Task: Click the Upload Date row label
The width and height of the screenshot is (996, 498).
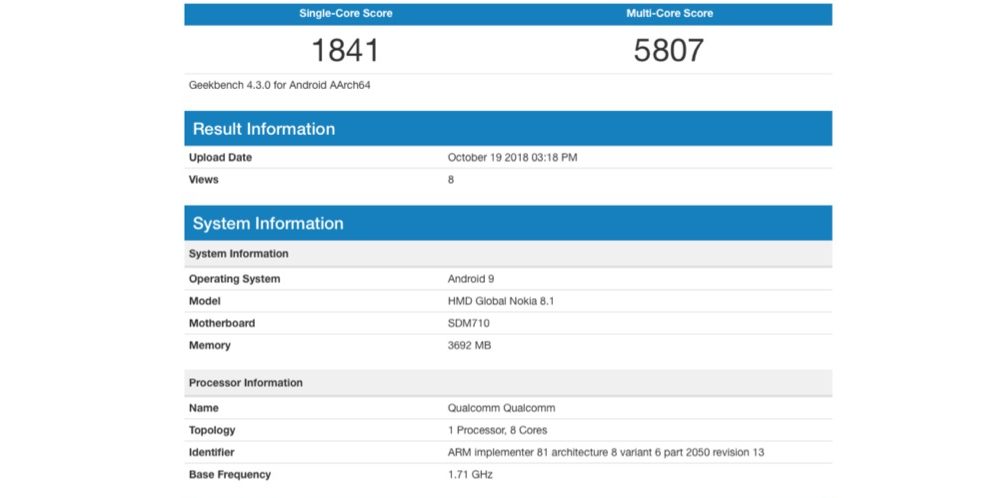Action: pos(220,157)
